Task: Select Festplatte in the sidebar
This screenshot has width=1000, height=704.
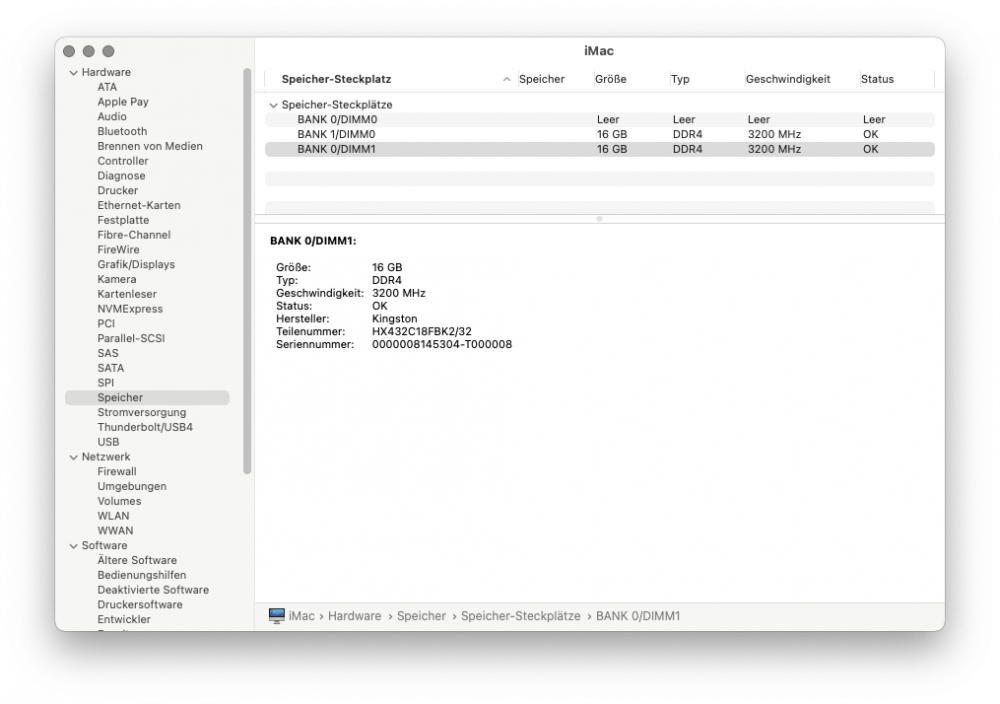Action: pos(123,220)
